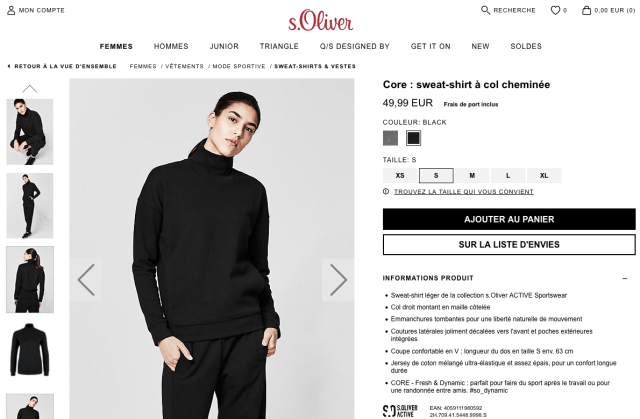
Task: Click Sur la liste d'envies button
Action: (509, 244)
